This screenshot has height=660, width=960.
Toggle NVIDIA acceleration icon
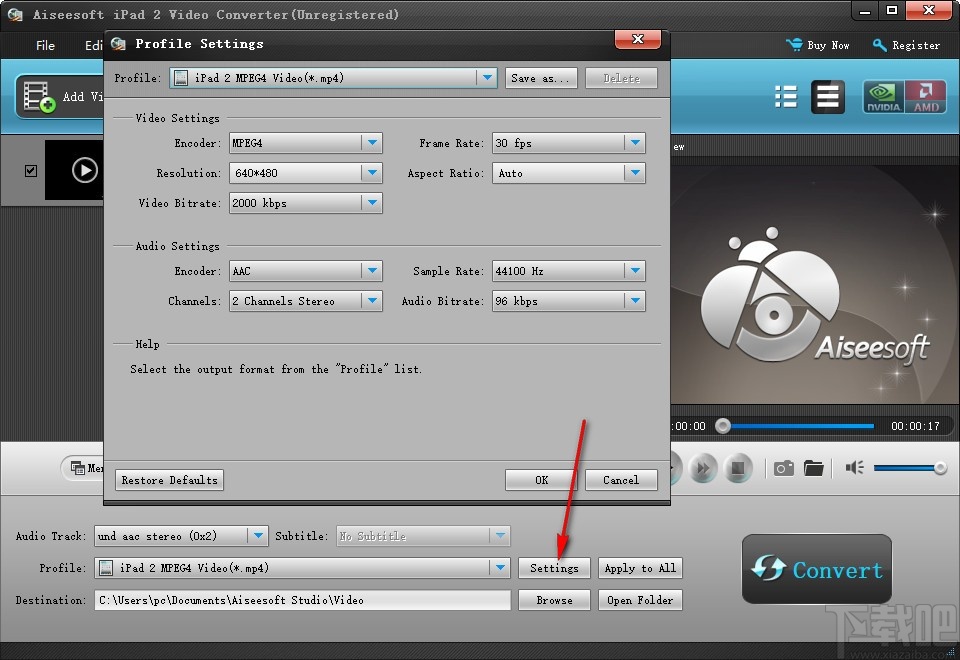pos(883,97)
